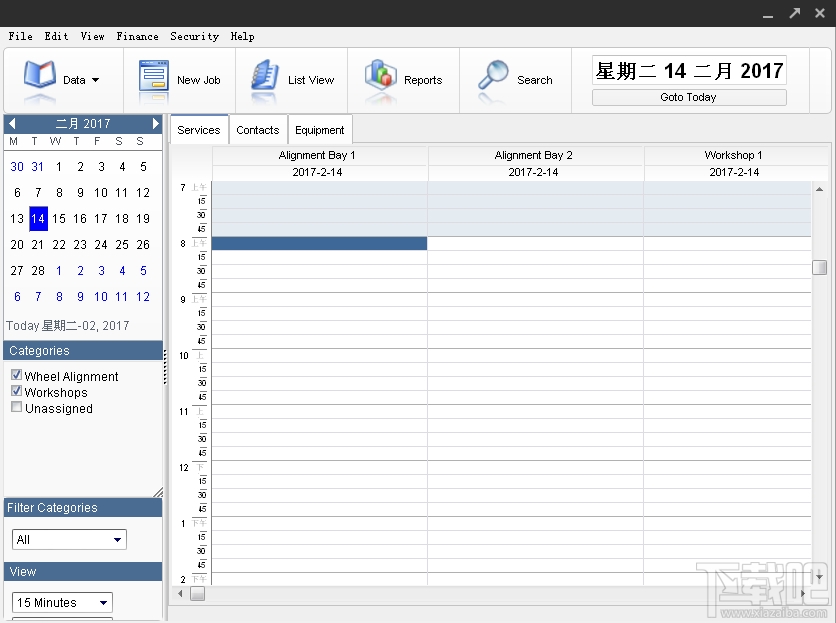Click the Goto Today button

[689, 97]
